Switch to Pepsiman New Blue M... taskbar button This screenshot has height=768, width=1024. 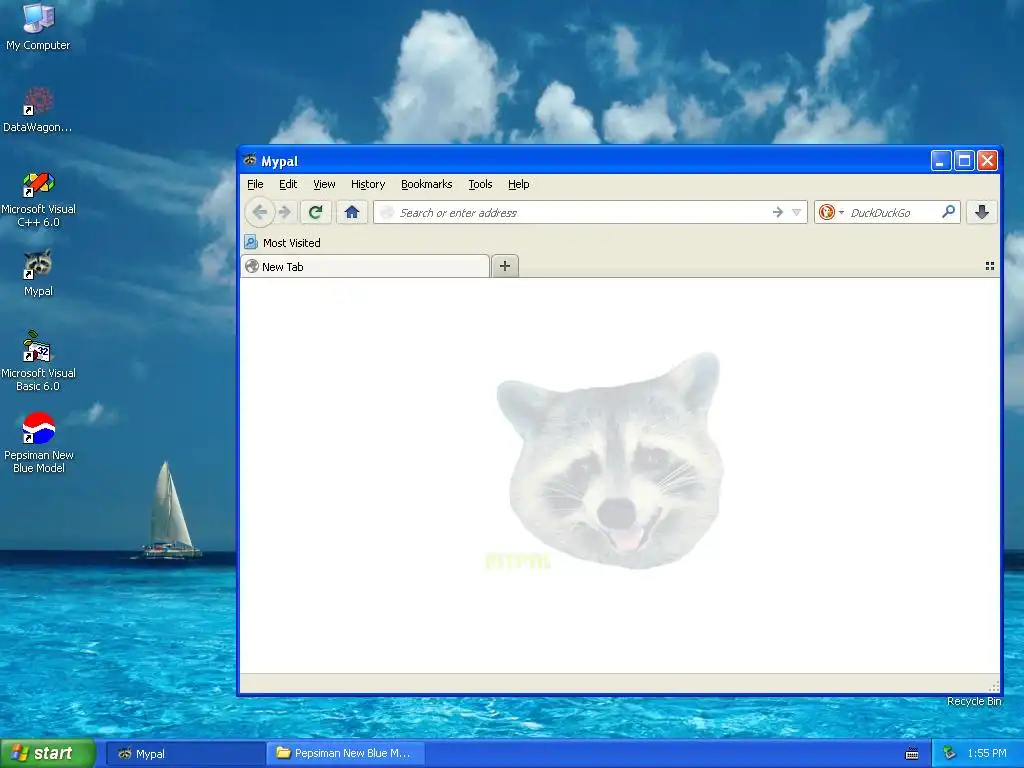coord(346,754)
